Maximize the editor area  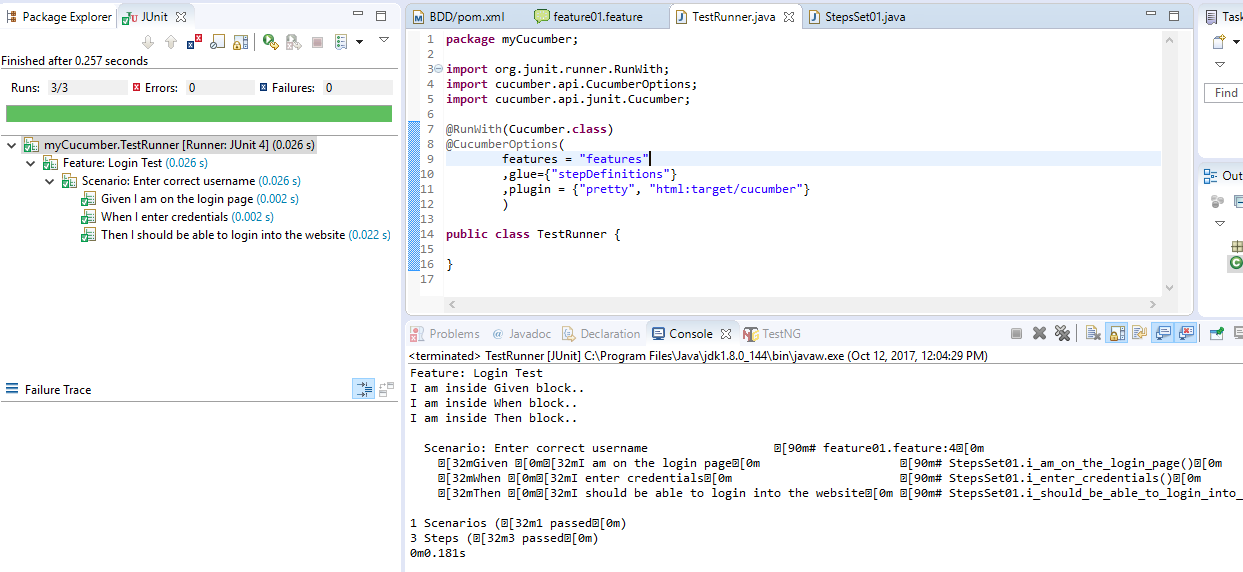(1175, 15)
